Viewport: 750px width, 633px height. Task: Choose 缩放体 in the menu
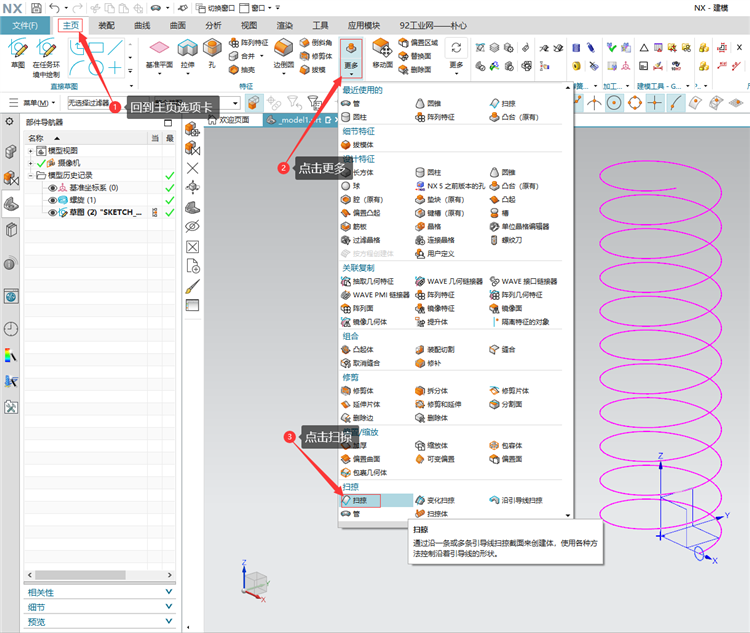pos(431,445)
